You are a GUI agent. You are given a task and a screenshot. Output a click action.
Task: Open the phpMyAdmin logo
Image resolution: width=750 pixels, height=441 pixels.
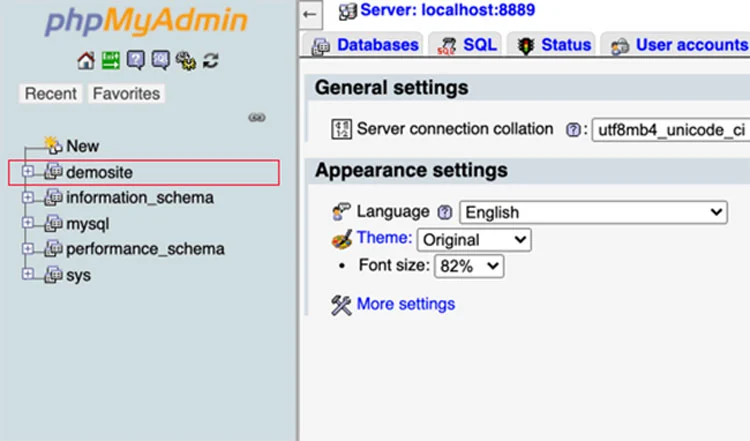click(146, 22)
